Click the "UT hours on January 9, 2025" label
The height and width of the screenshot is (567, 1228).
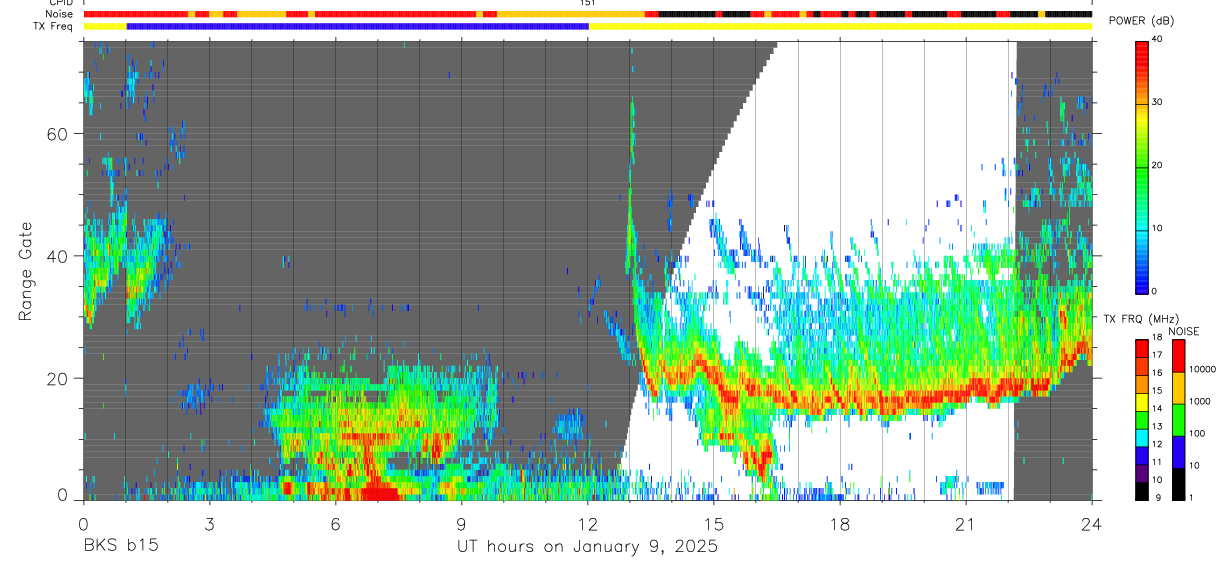point(587,547)
